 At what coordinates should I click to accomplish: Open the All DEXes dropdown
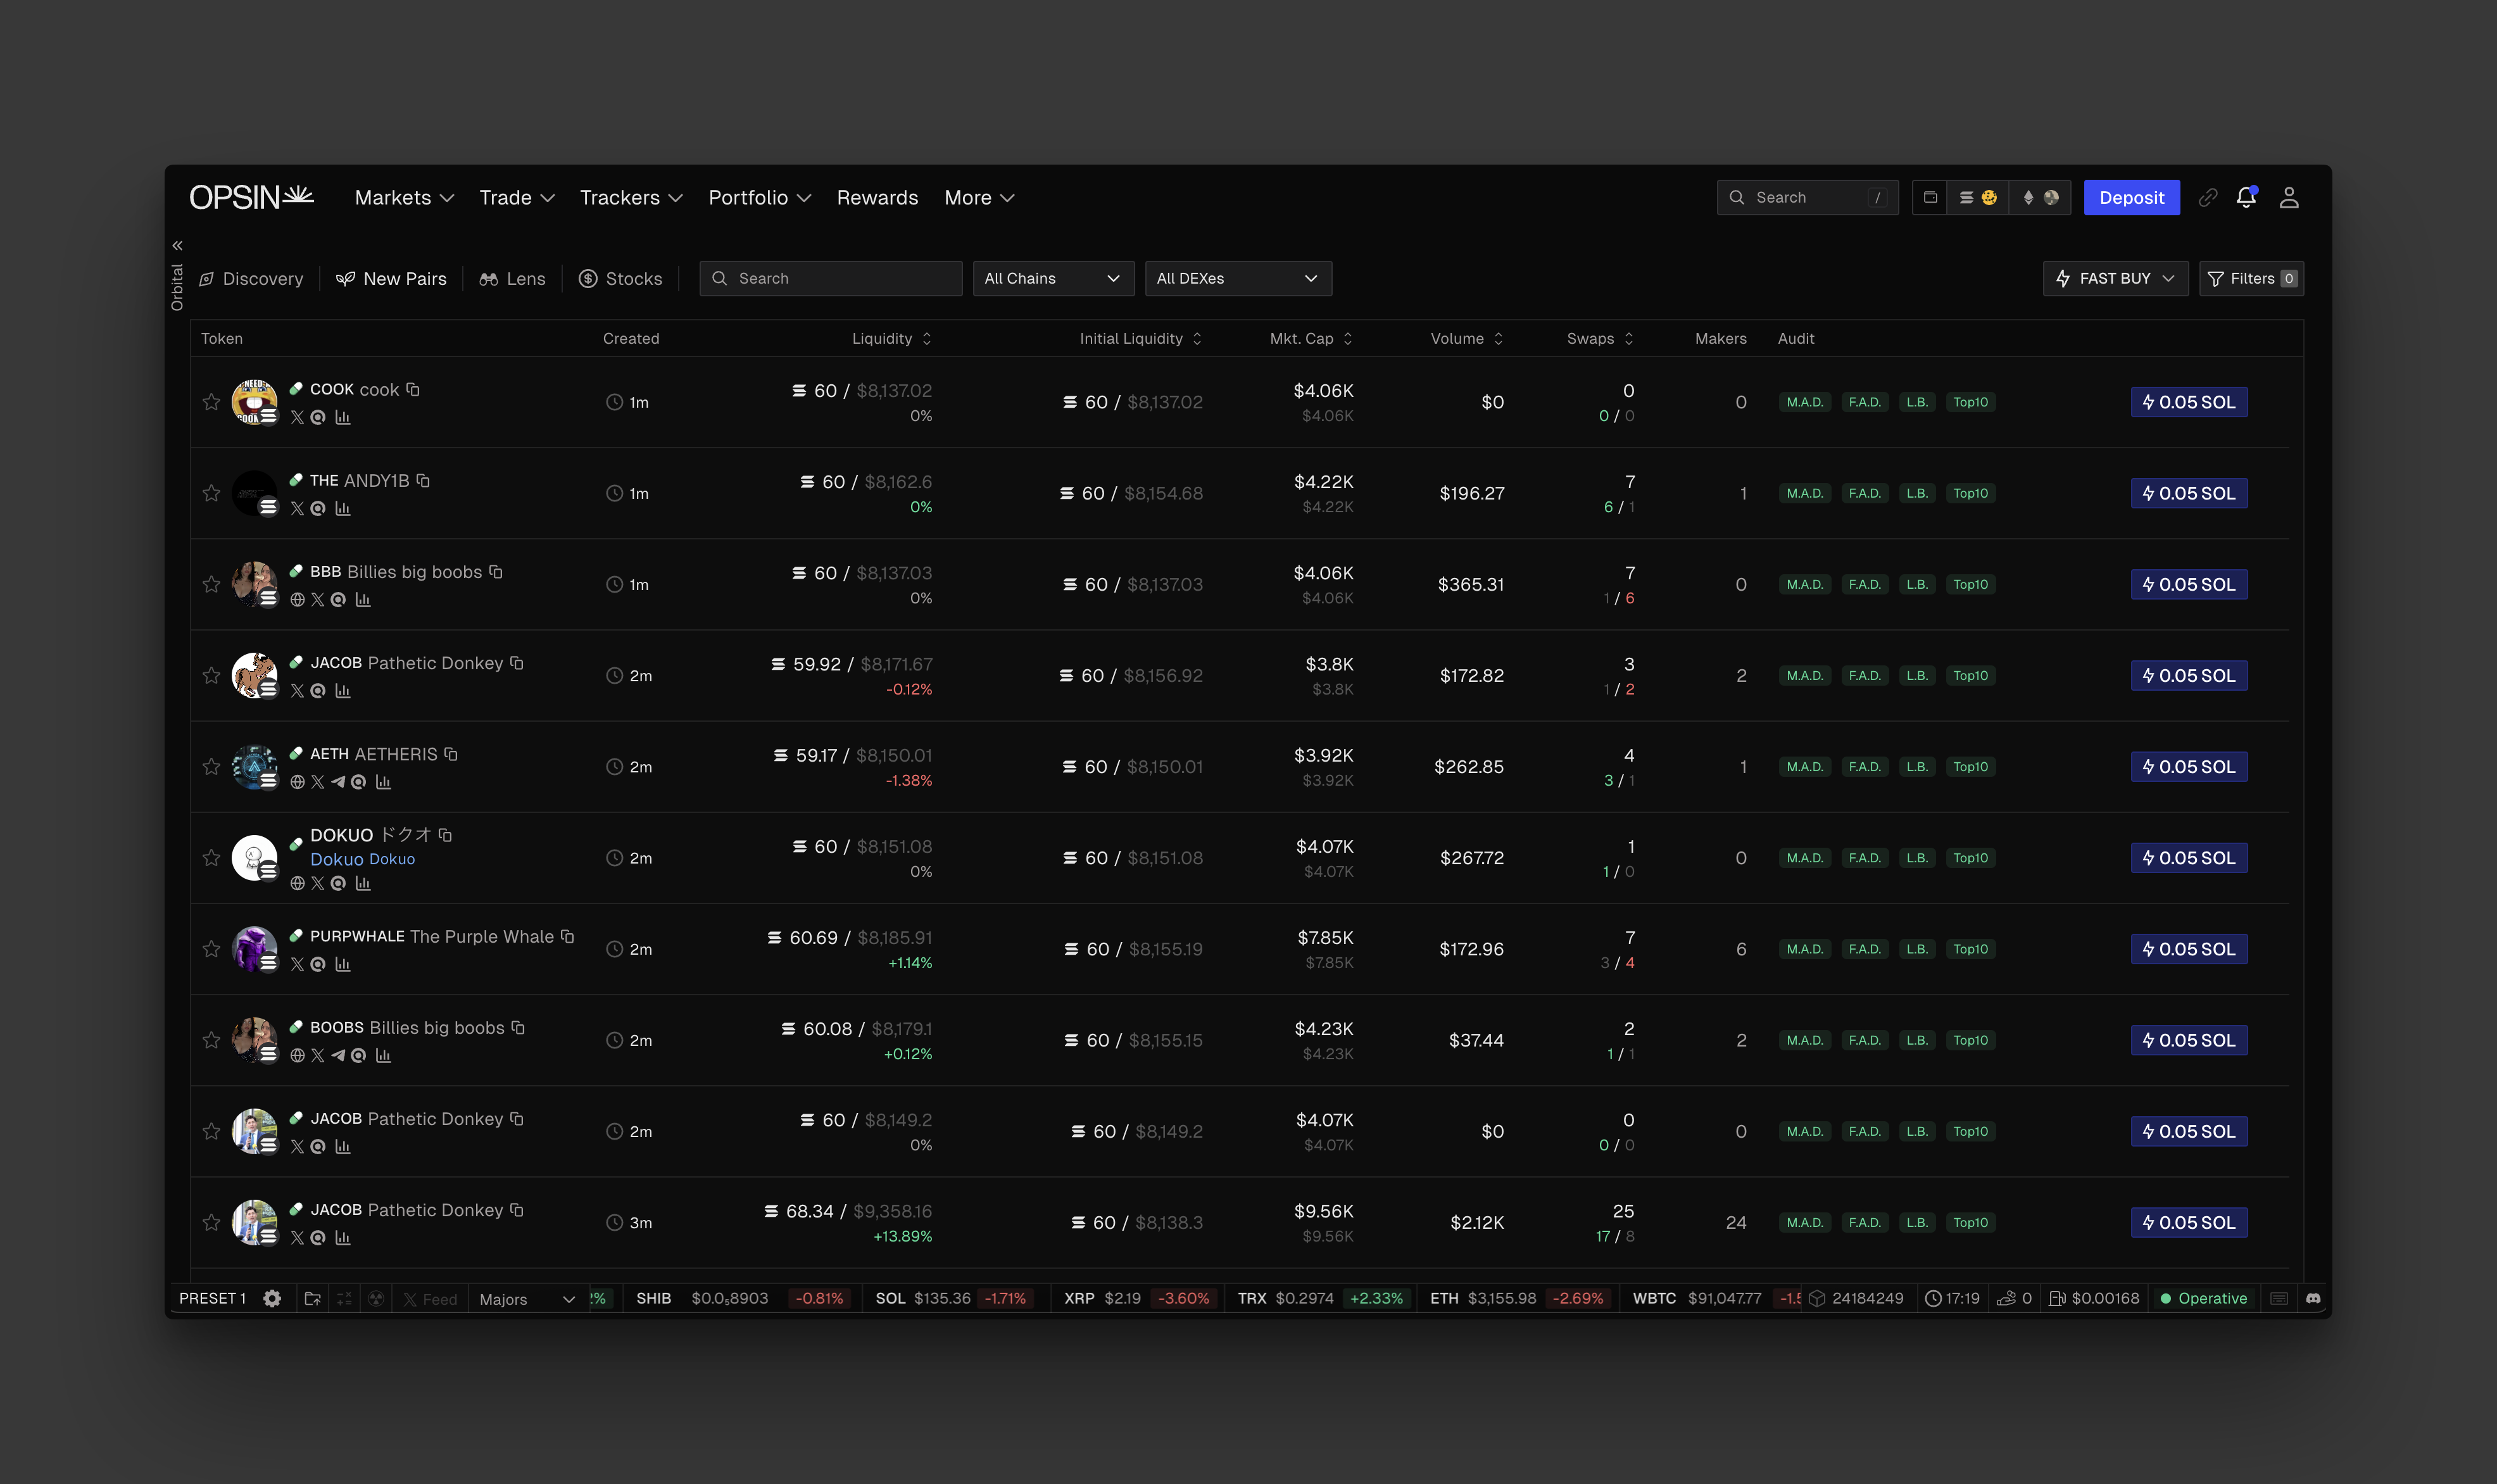1237,278
